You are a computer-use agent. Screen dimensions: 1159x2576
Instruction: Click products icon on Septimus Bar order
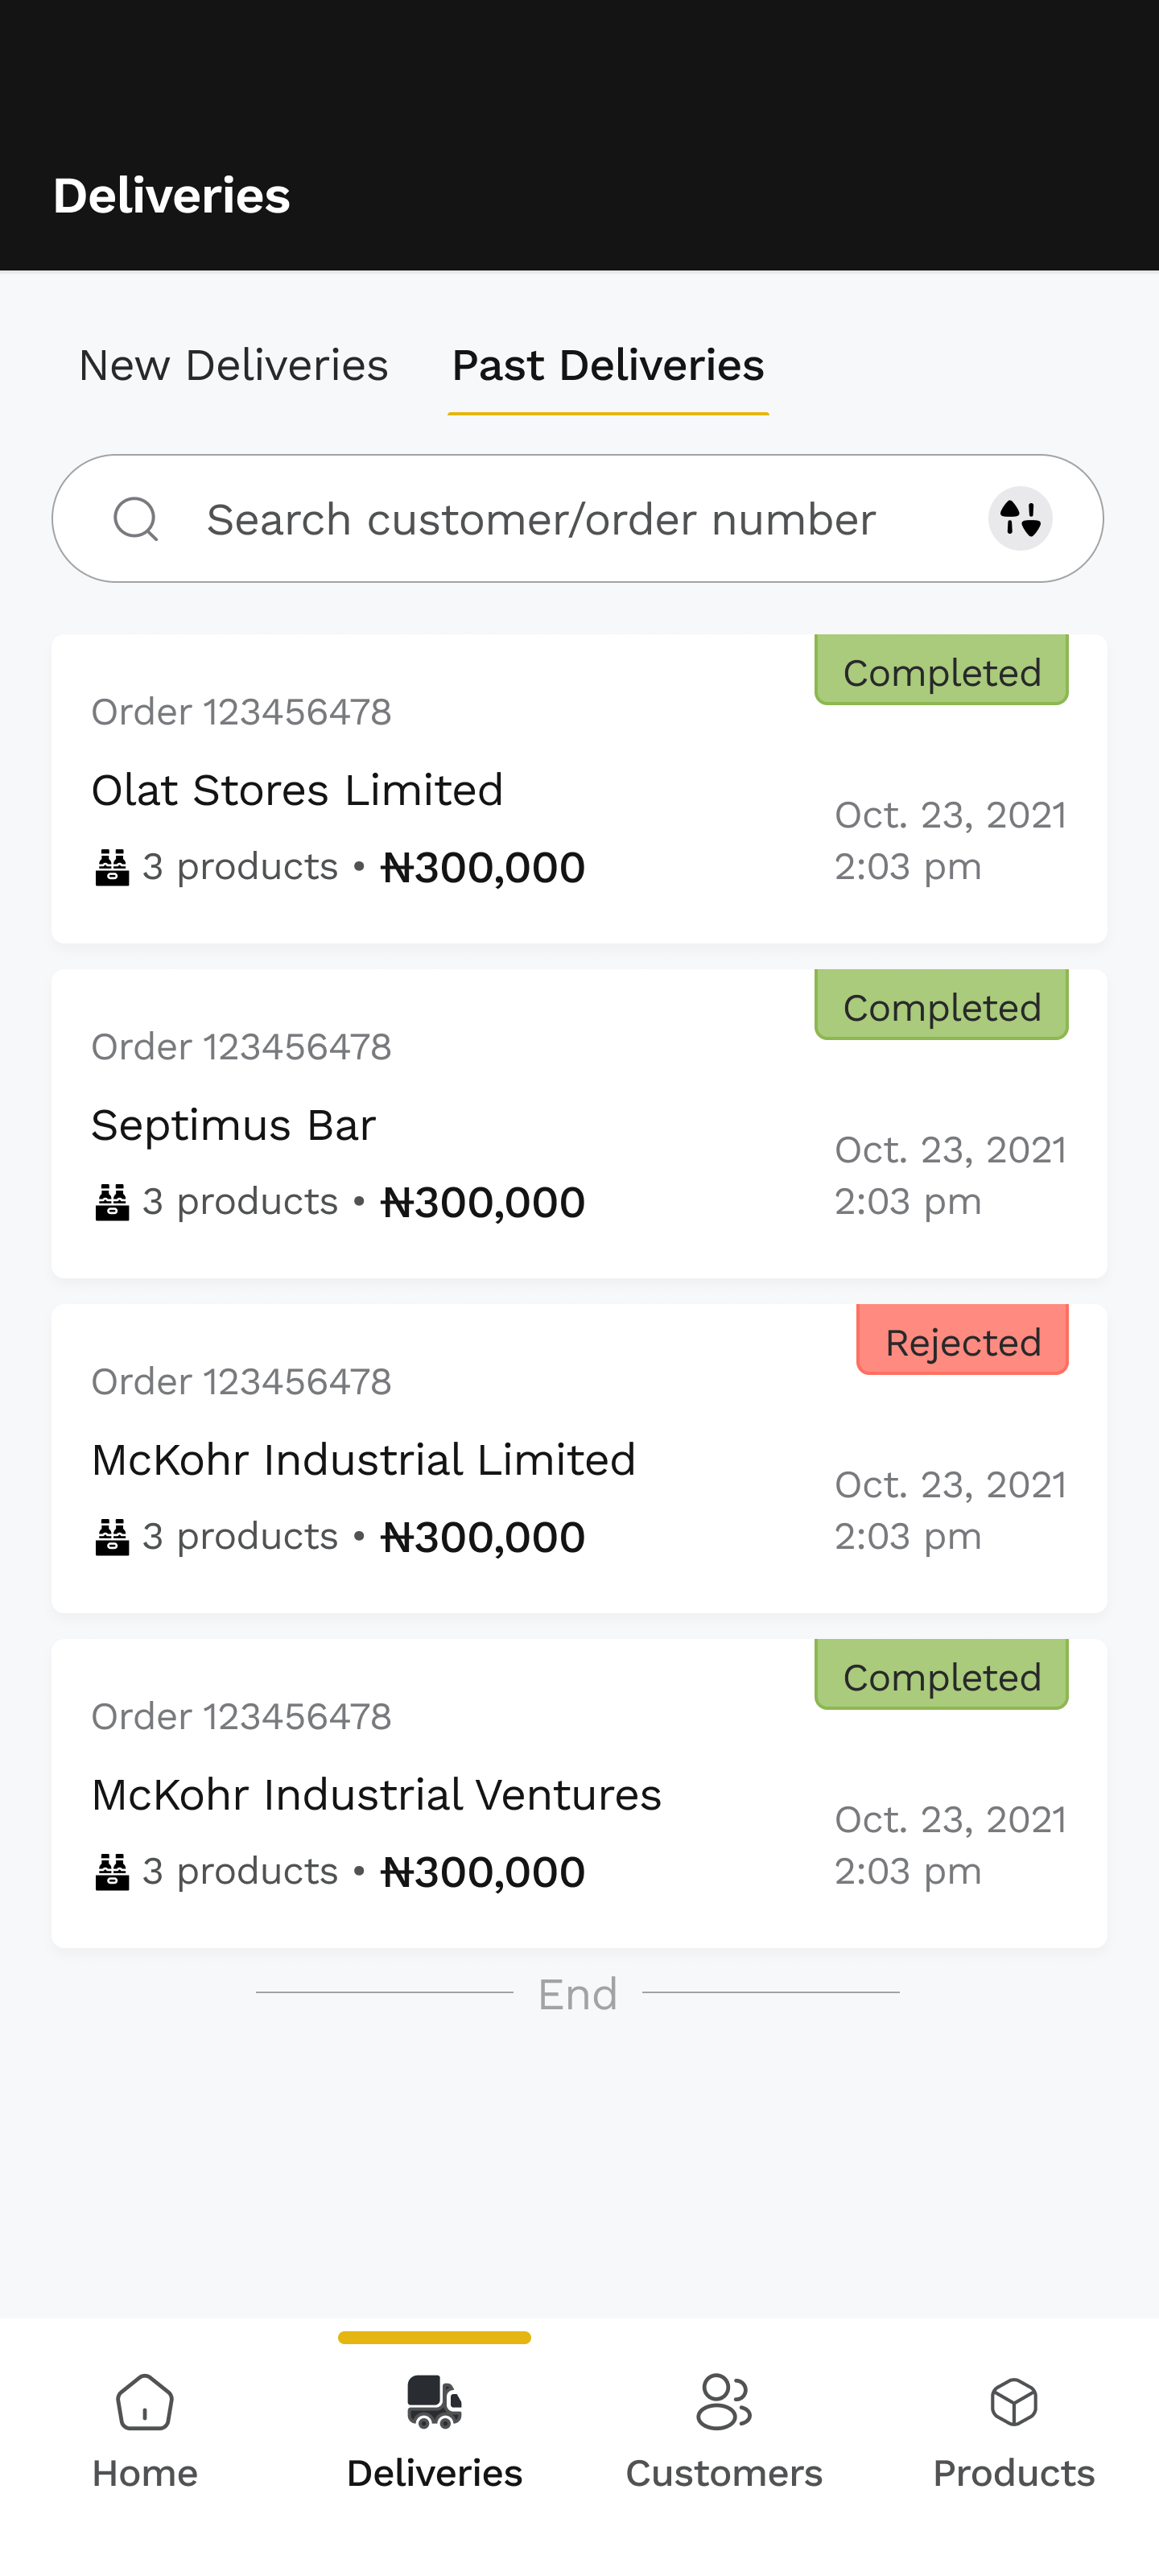tap(112, 1202)
